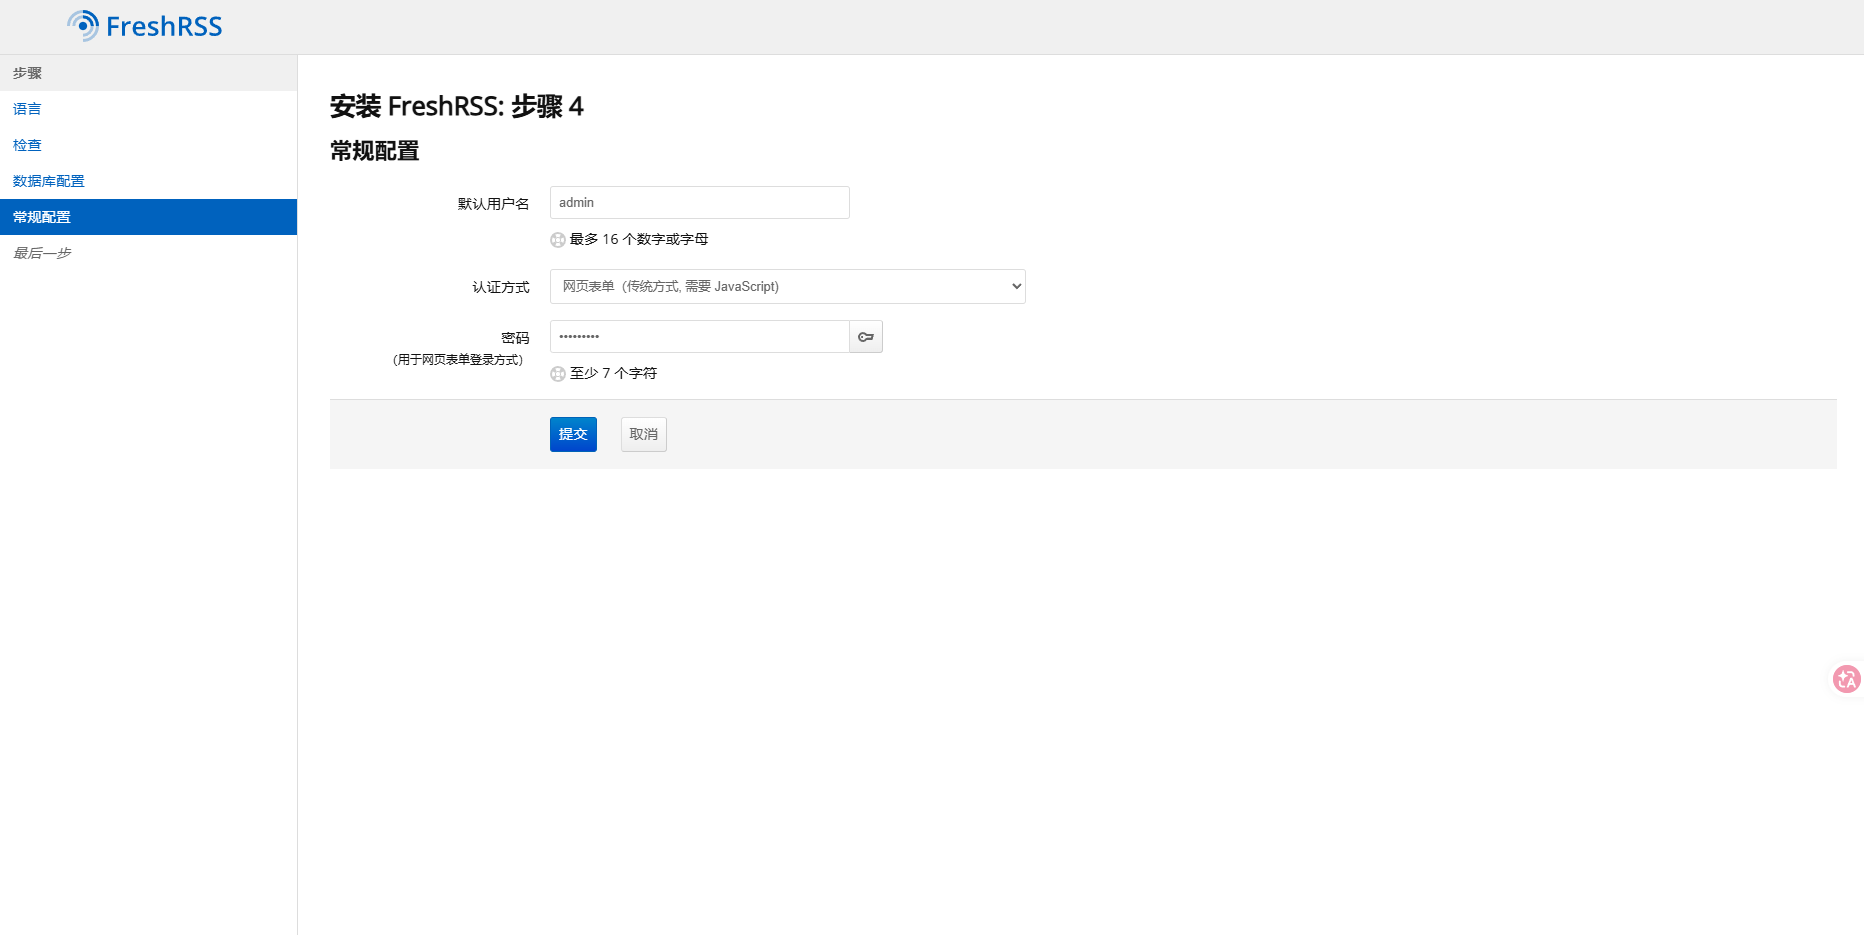Screen dimensions: 1864x935
Task: Click the 步骤 sidebar header
Action: pyautogui.click(x=27, y=73)
